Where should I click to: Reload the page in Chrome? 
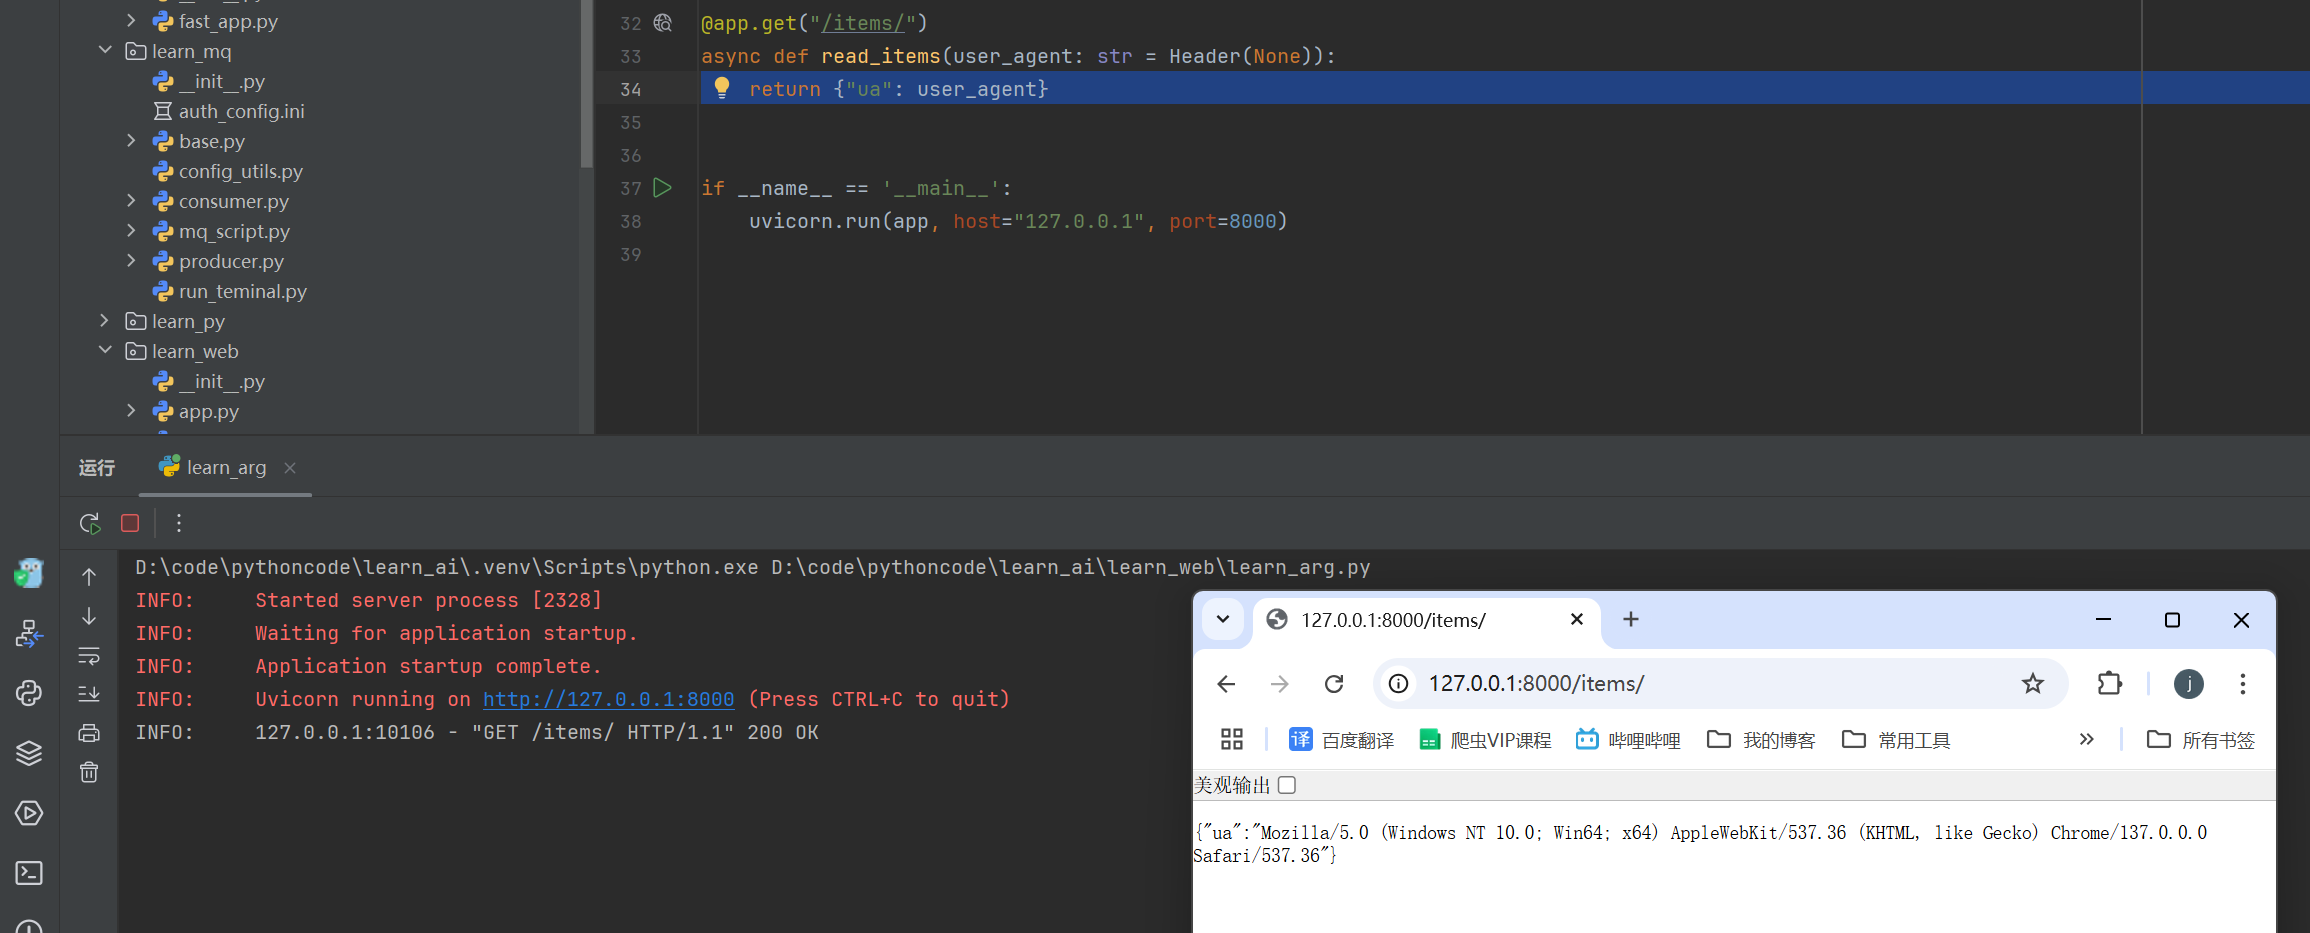[1334, 684]
